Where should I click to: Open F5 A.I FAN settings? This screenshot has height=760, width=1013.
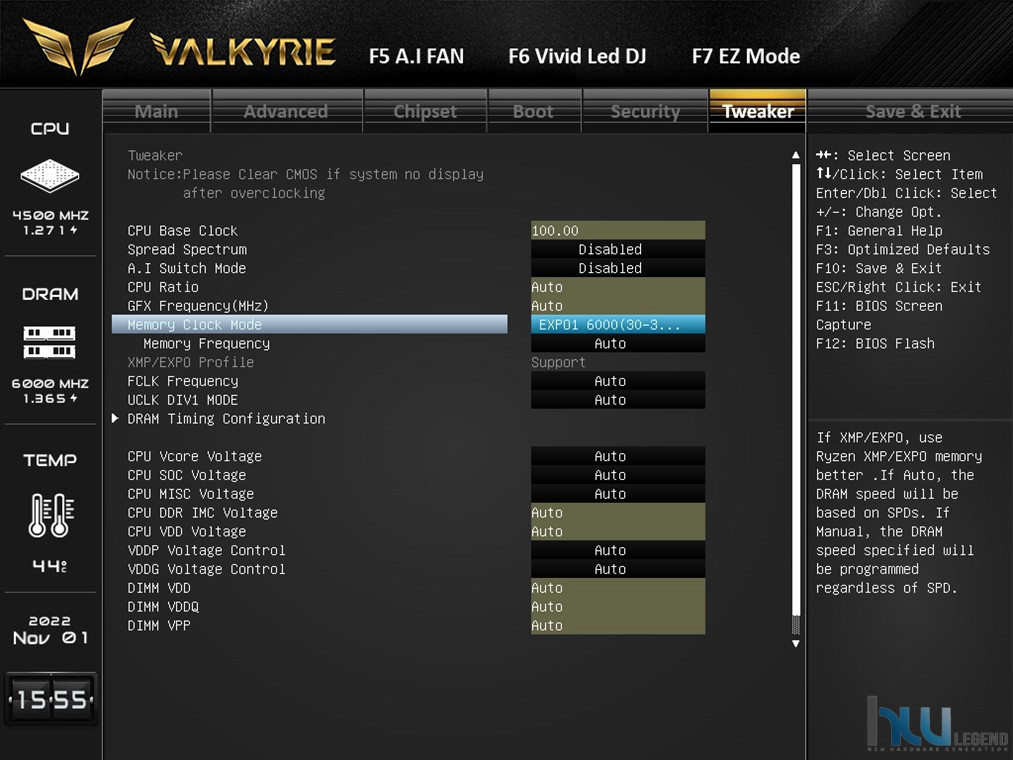coord(417,56)
